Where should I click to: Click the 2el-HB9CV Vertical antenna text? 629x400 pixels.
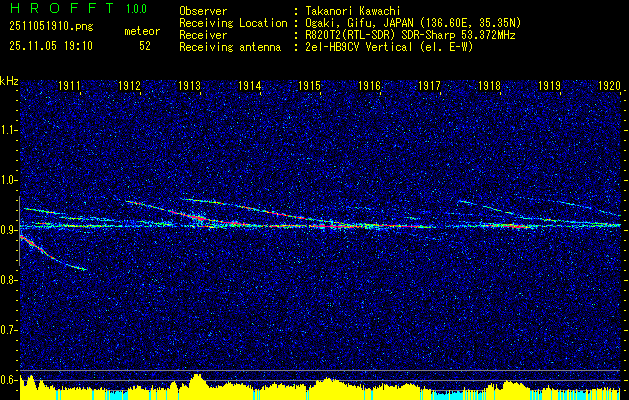tap(389, 47)
